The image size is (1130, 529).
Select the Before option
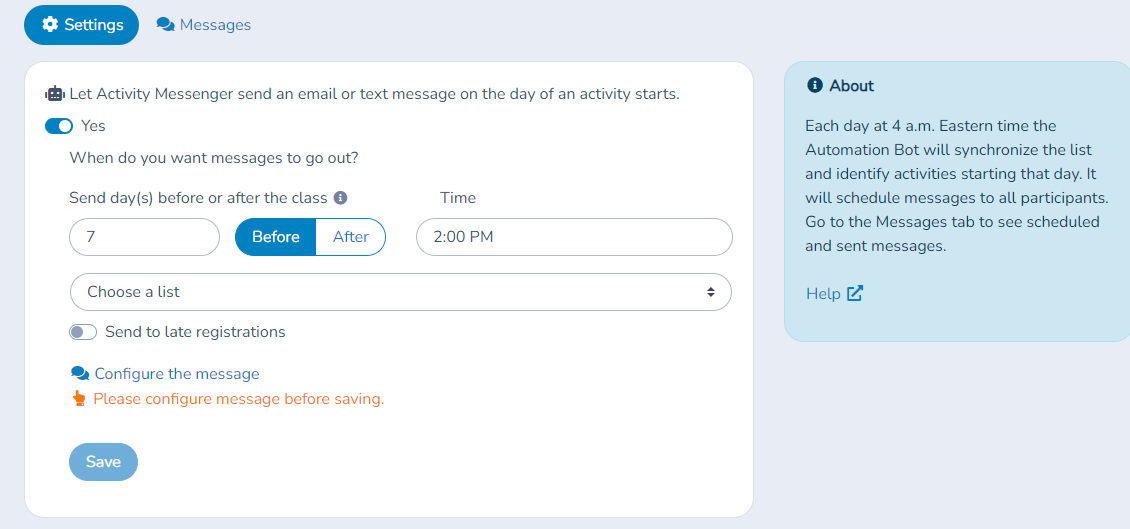coord(276,237)
